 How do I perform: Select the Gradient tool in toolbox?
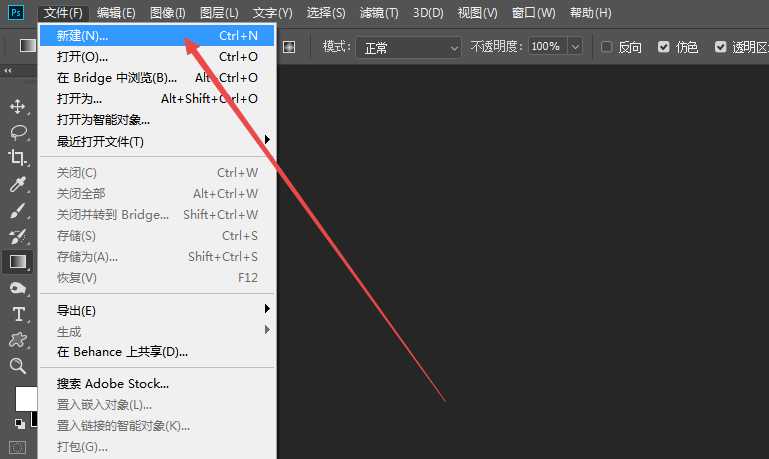click(18, 262)
